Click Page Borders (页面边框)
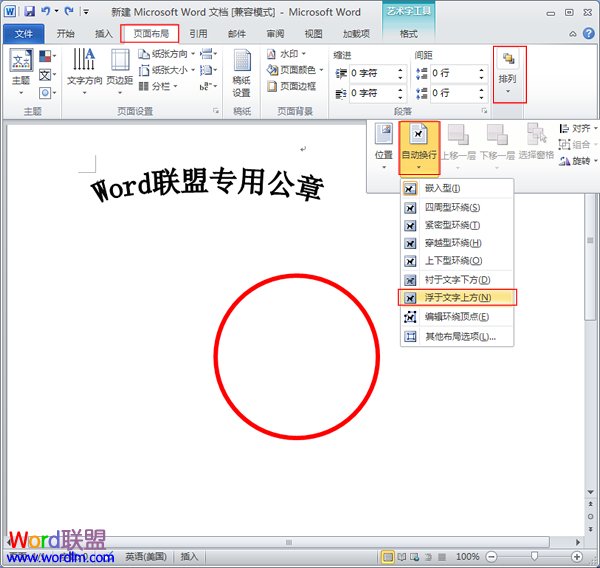The image size is (600, 568). pyautogui.click(x=292, y=87)
